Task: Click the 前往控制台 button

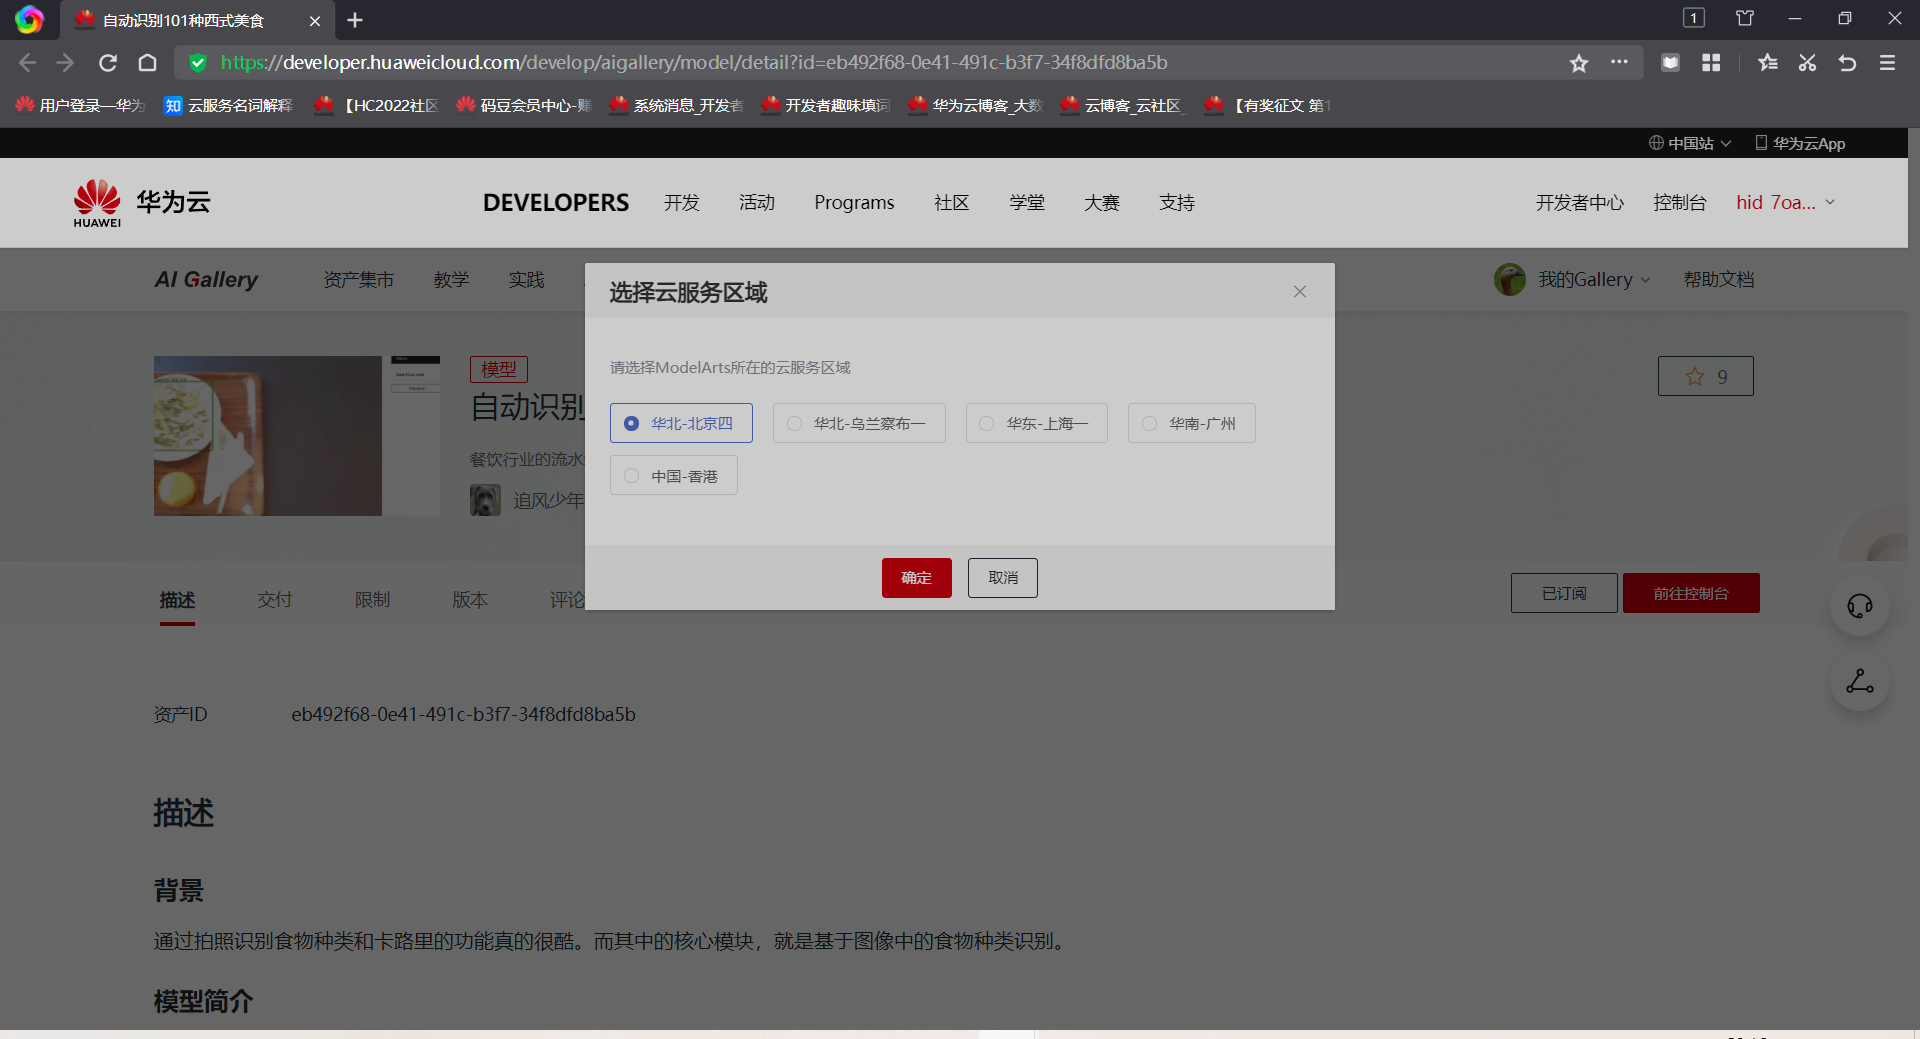Action: (x=1691, y=593)
